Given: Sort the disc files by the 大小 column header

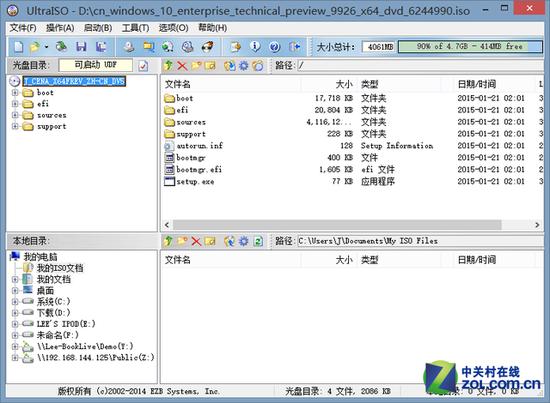Looking at the screenshot, I should click(329, 84).
